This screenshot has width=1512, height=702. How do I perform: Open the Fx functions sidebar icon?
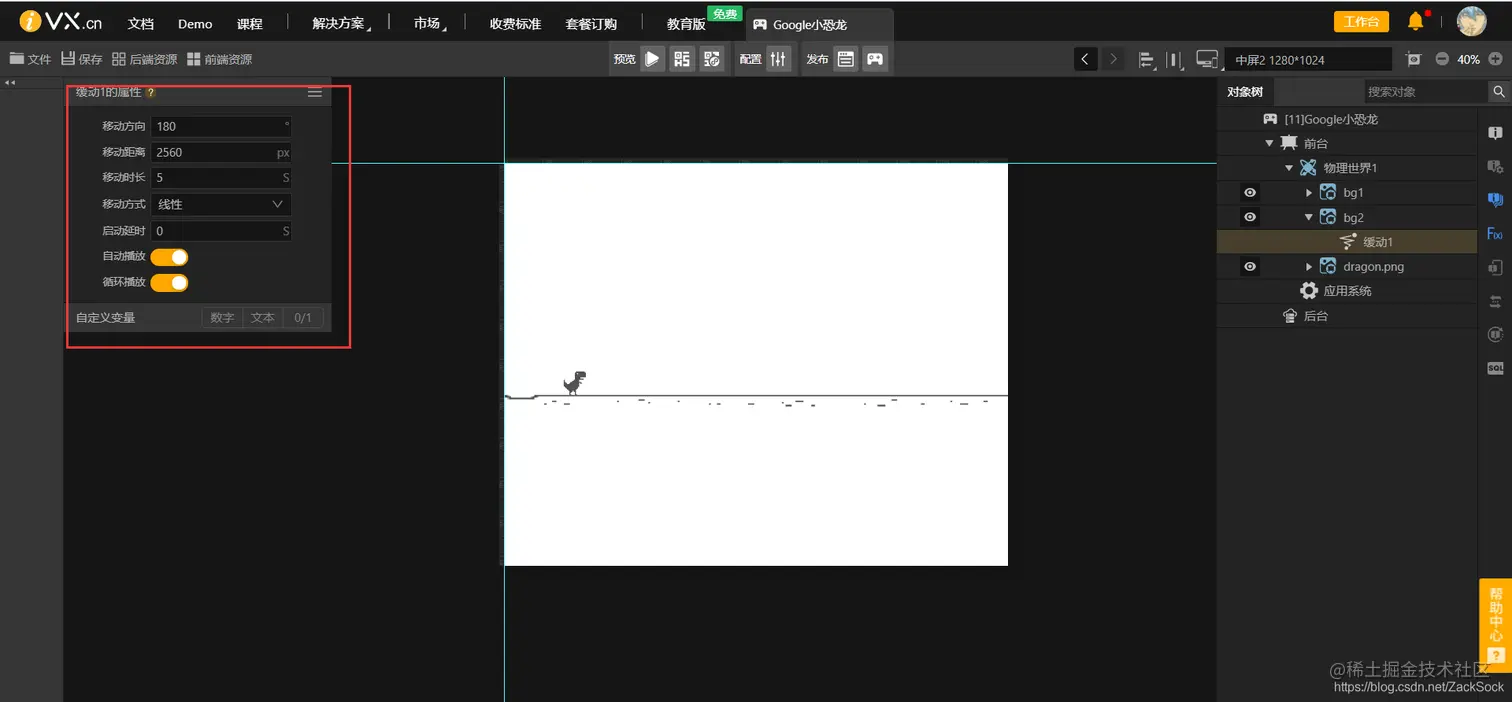pos(1495,234)
